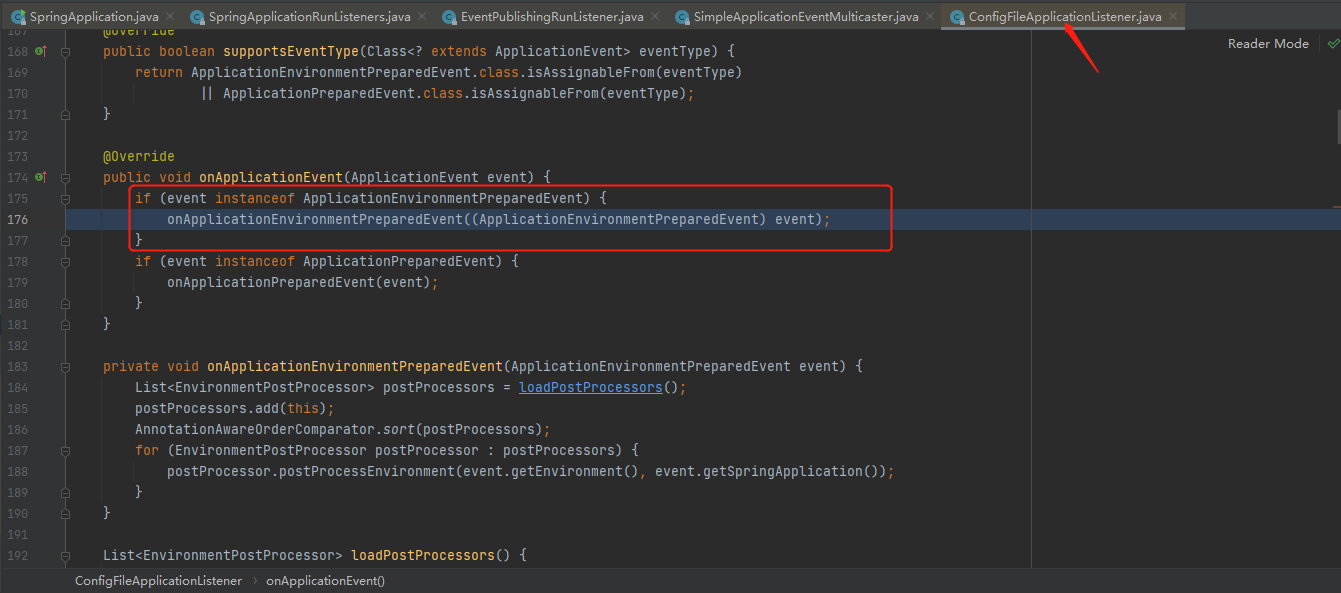Viewport: 1341px width, 593px height.
Task: Select the ConfigFileApplicationListener.java tab
Action: pyautogui.click(x=1065, y=17)
